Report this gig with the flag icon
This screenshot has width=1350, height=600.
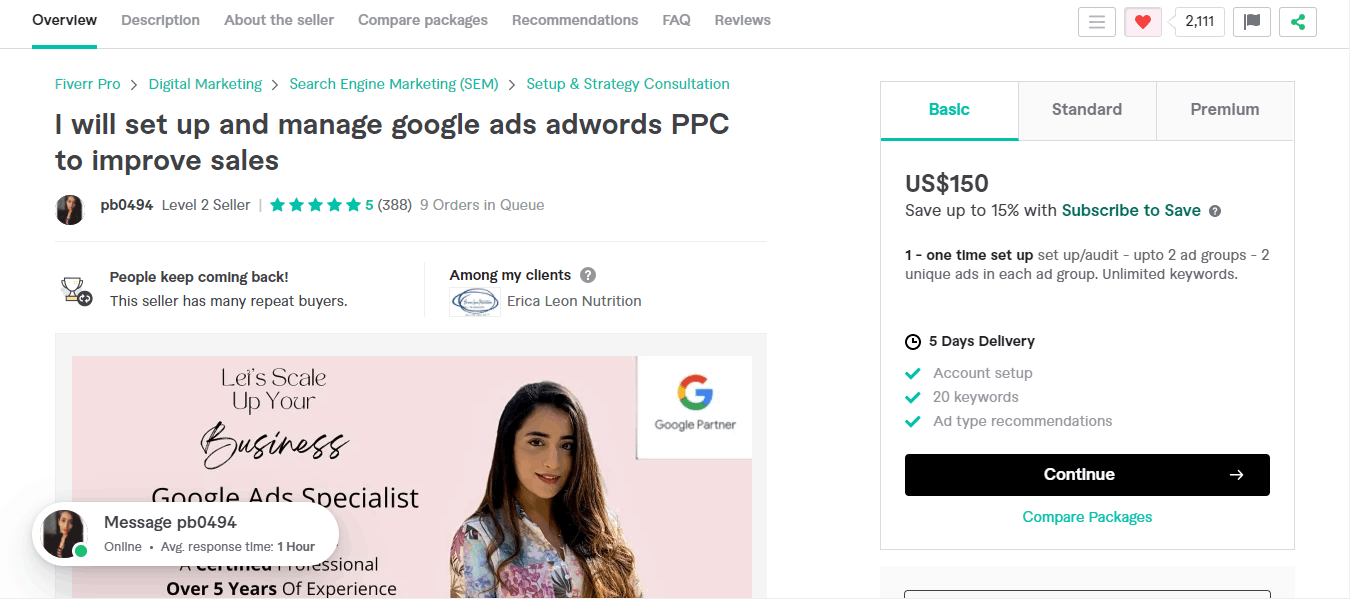1252,22
